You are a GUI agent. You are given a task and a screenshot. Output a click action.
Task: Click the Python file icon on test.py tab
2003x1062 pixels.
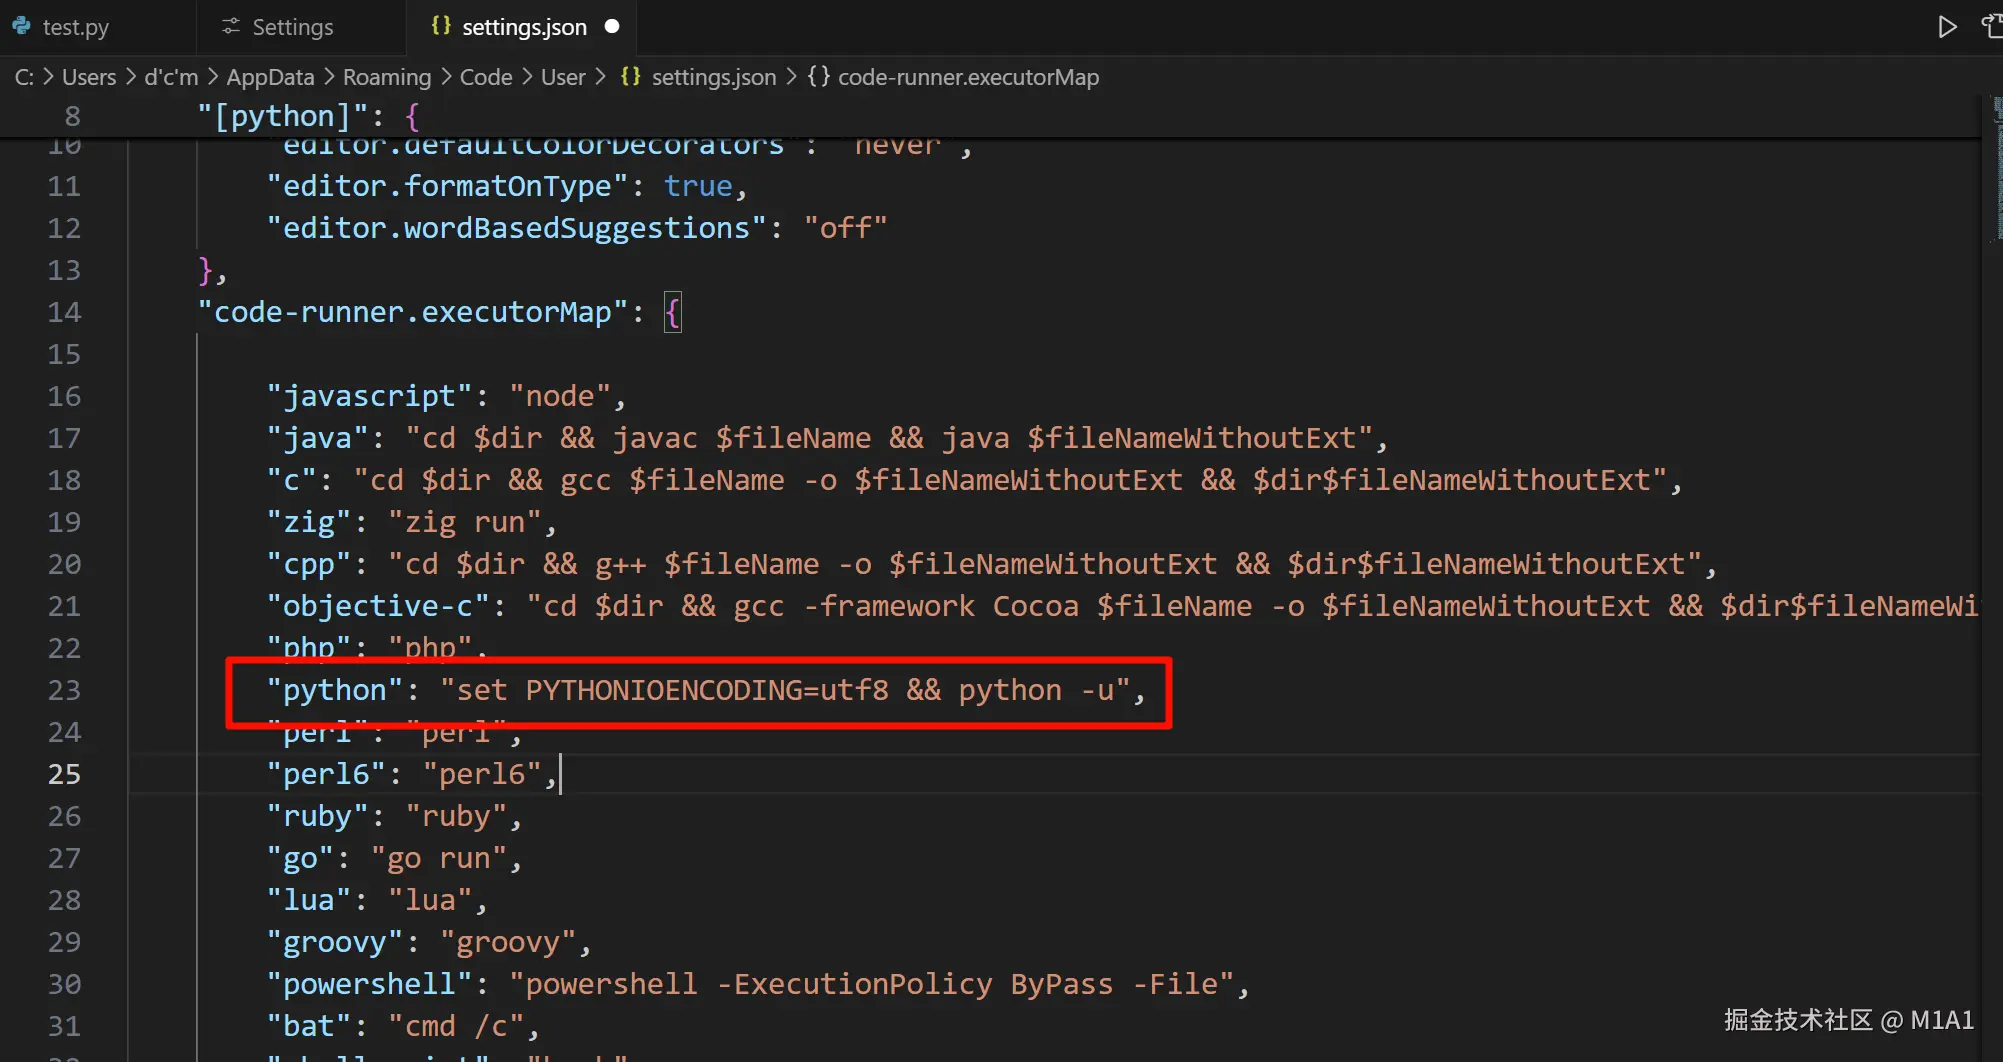[x=21, y=26]
